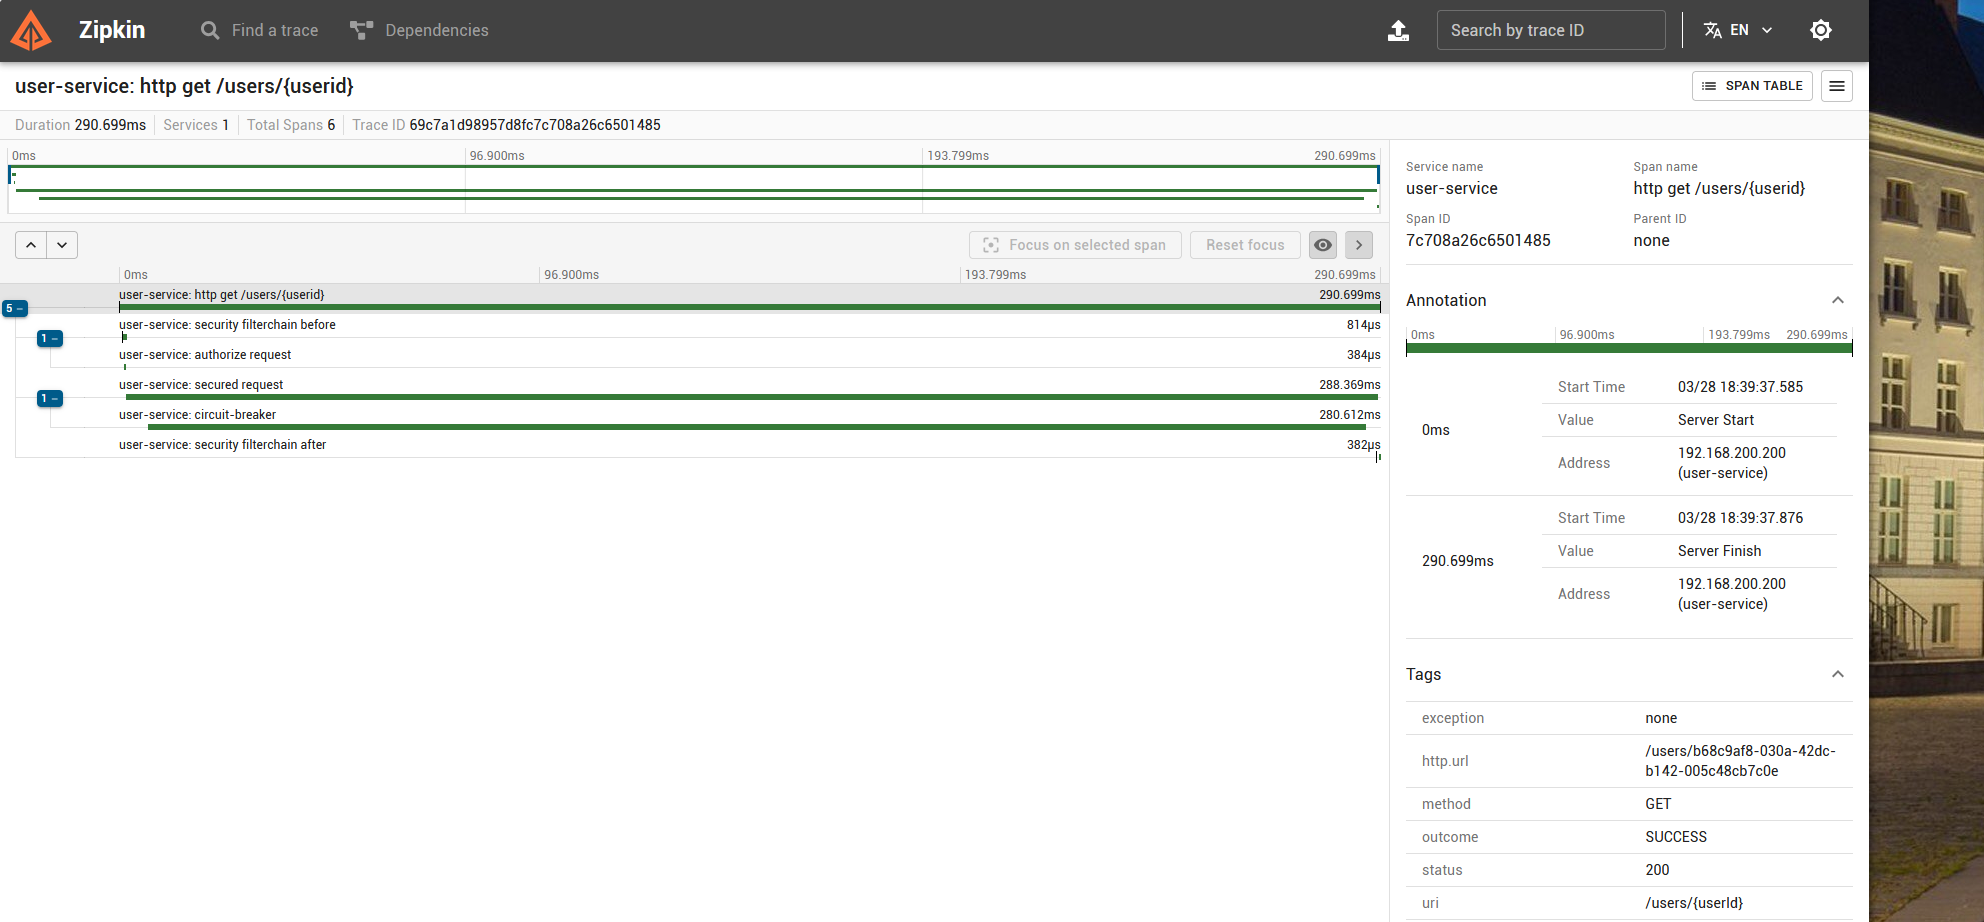Select the security filterchain before span

750,328
